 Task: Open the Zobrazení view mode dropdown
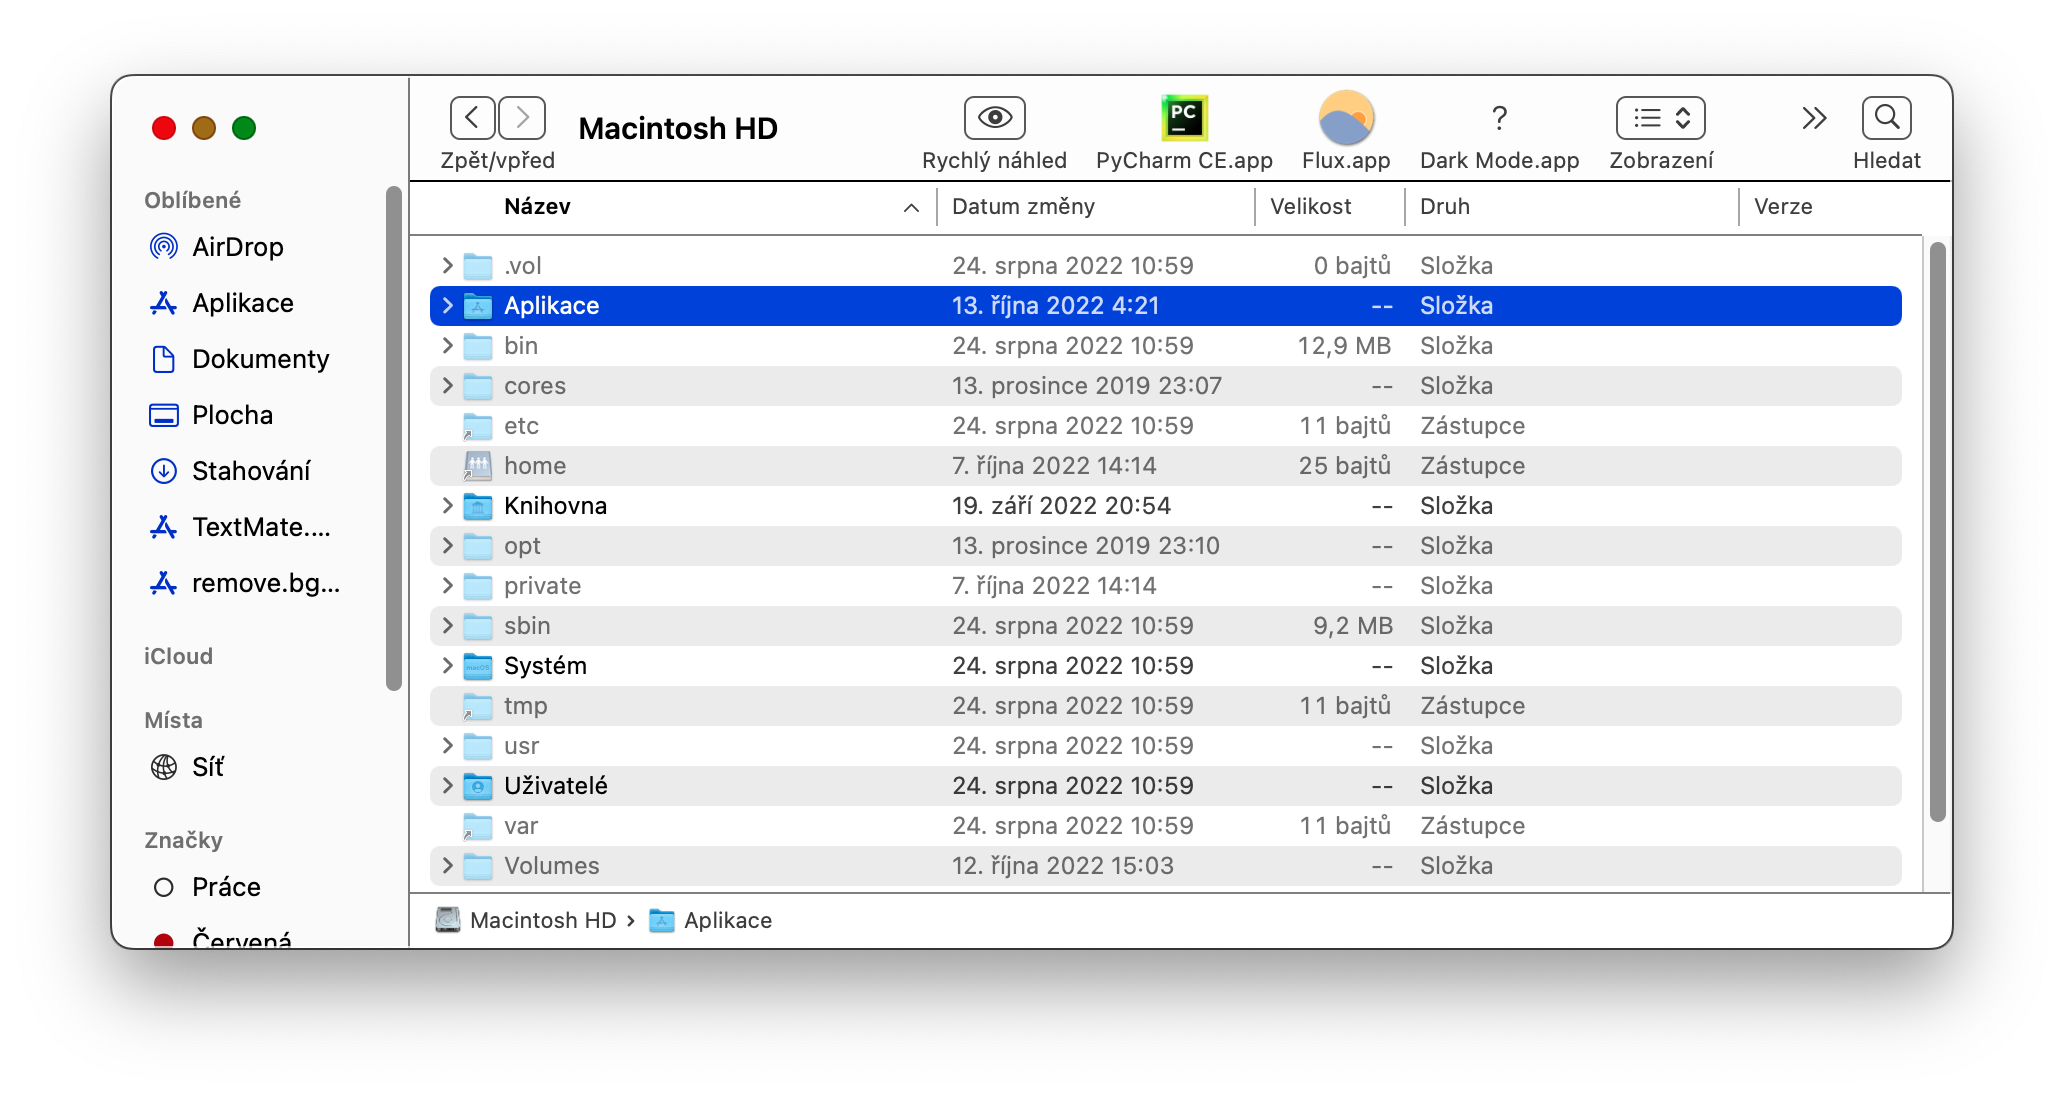[x=1660, y=118]
